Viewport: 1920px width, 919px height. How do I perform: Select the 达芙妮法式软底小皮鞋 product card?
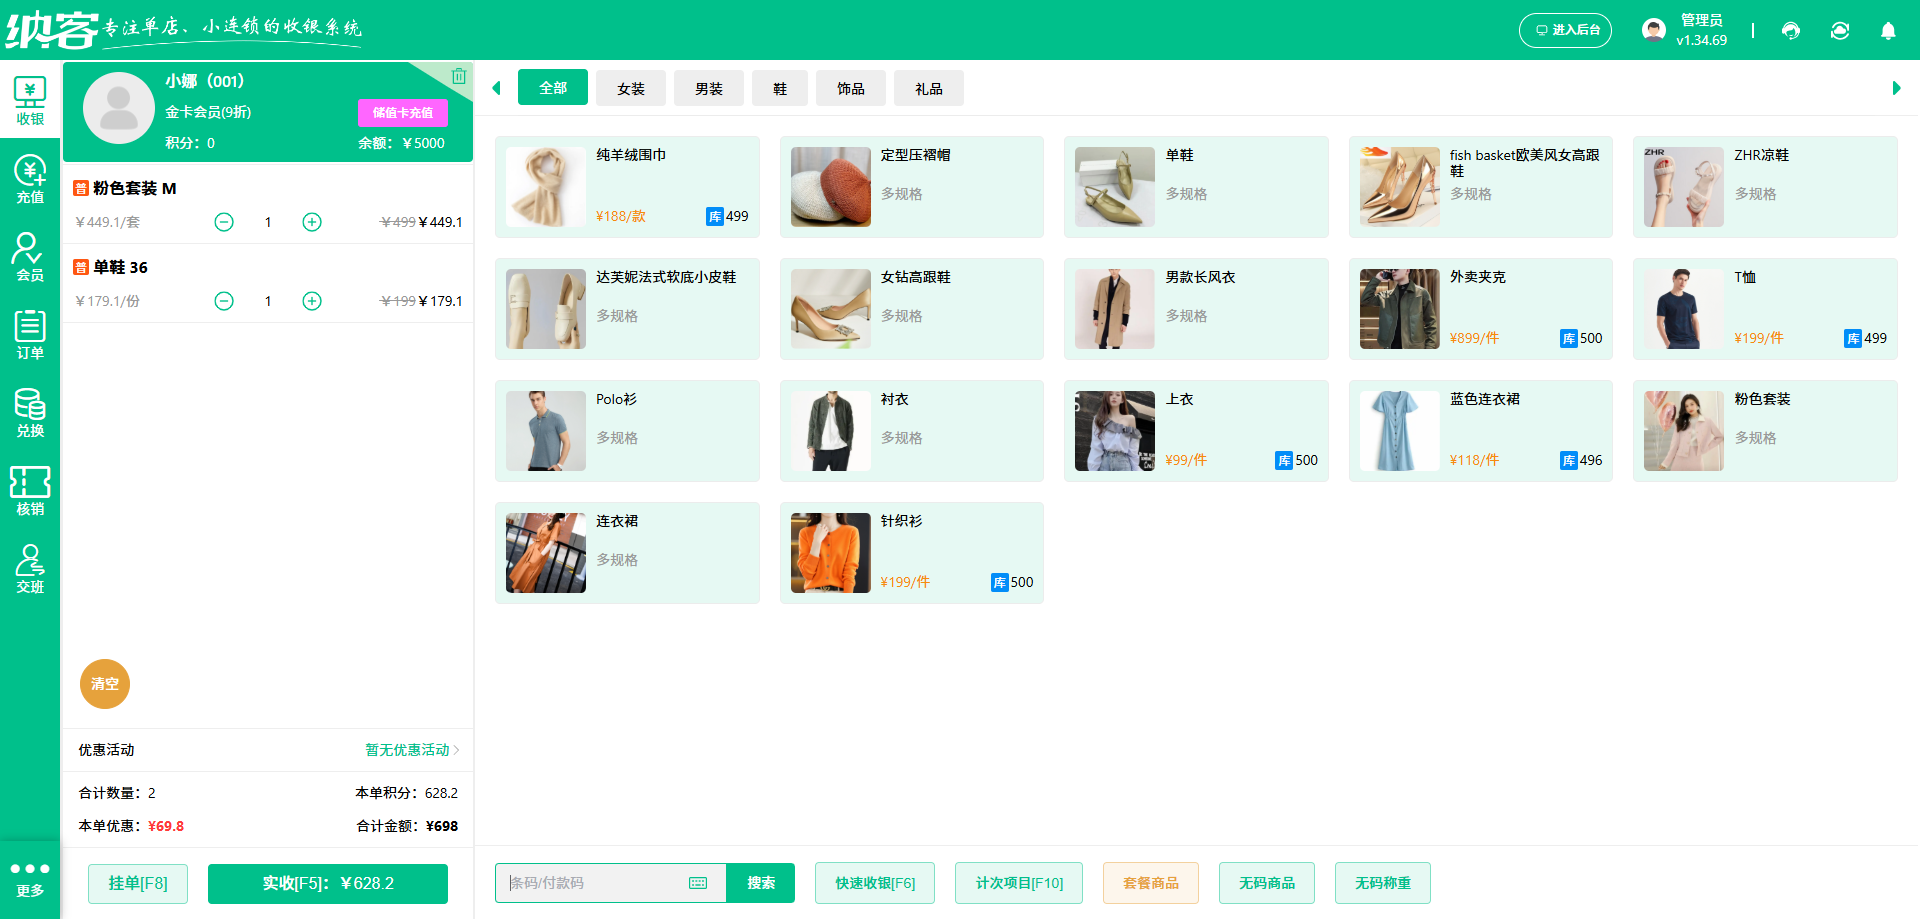627,309
